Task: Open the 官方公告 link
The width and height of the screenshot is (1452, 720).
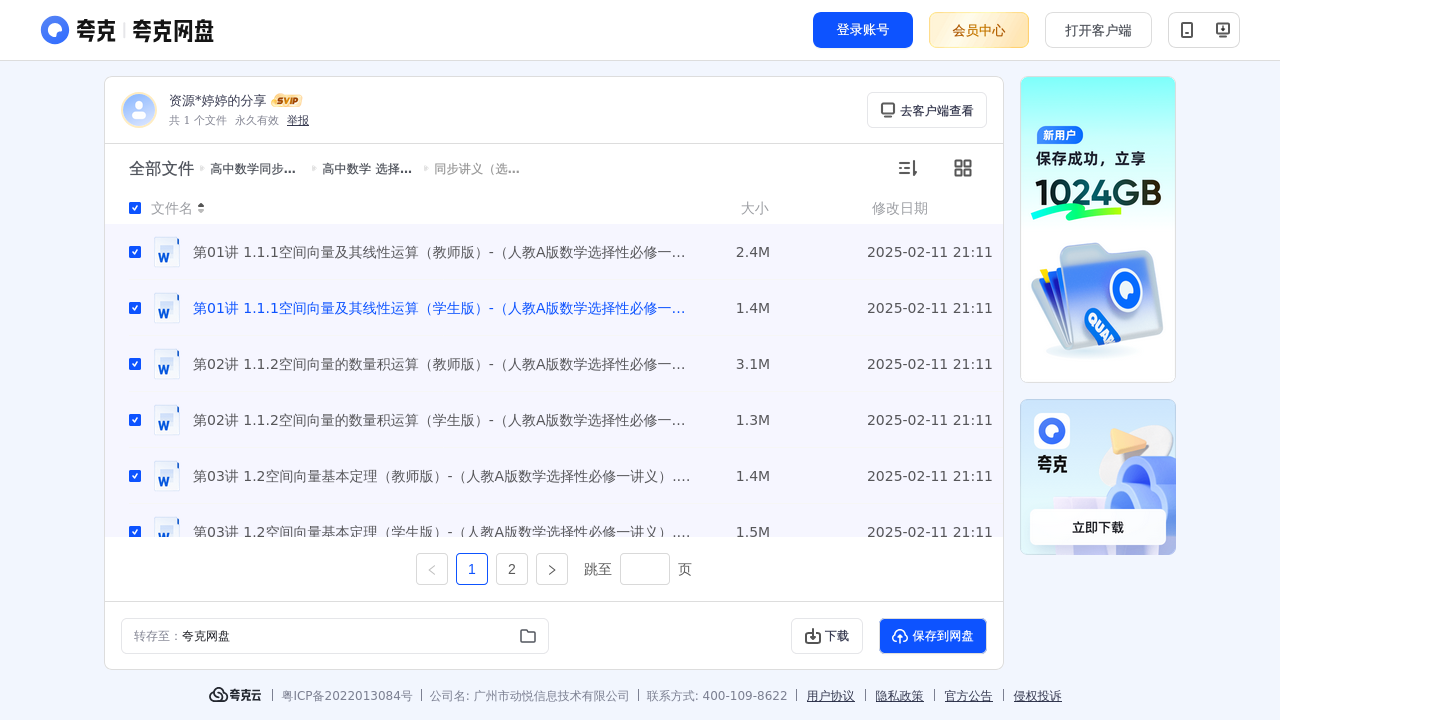Action: (969, 696)
